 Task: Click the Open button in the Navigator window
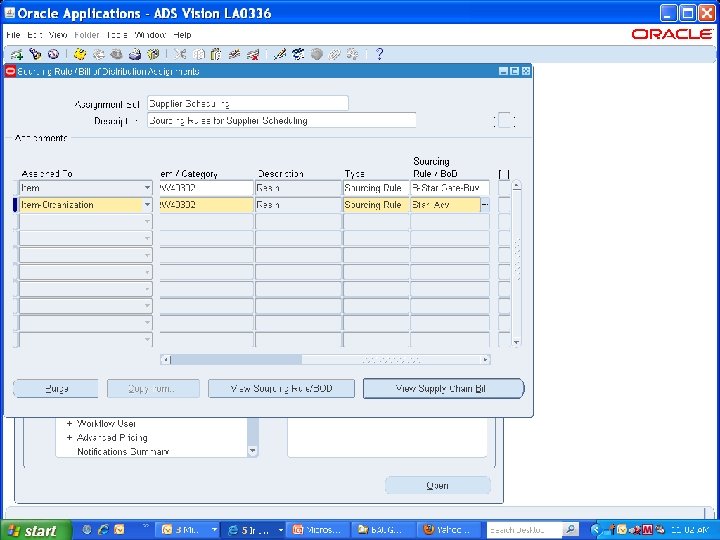pyautogui.click(x=438, y=485)
